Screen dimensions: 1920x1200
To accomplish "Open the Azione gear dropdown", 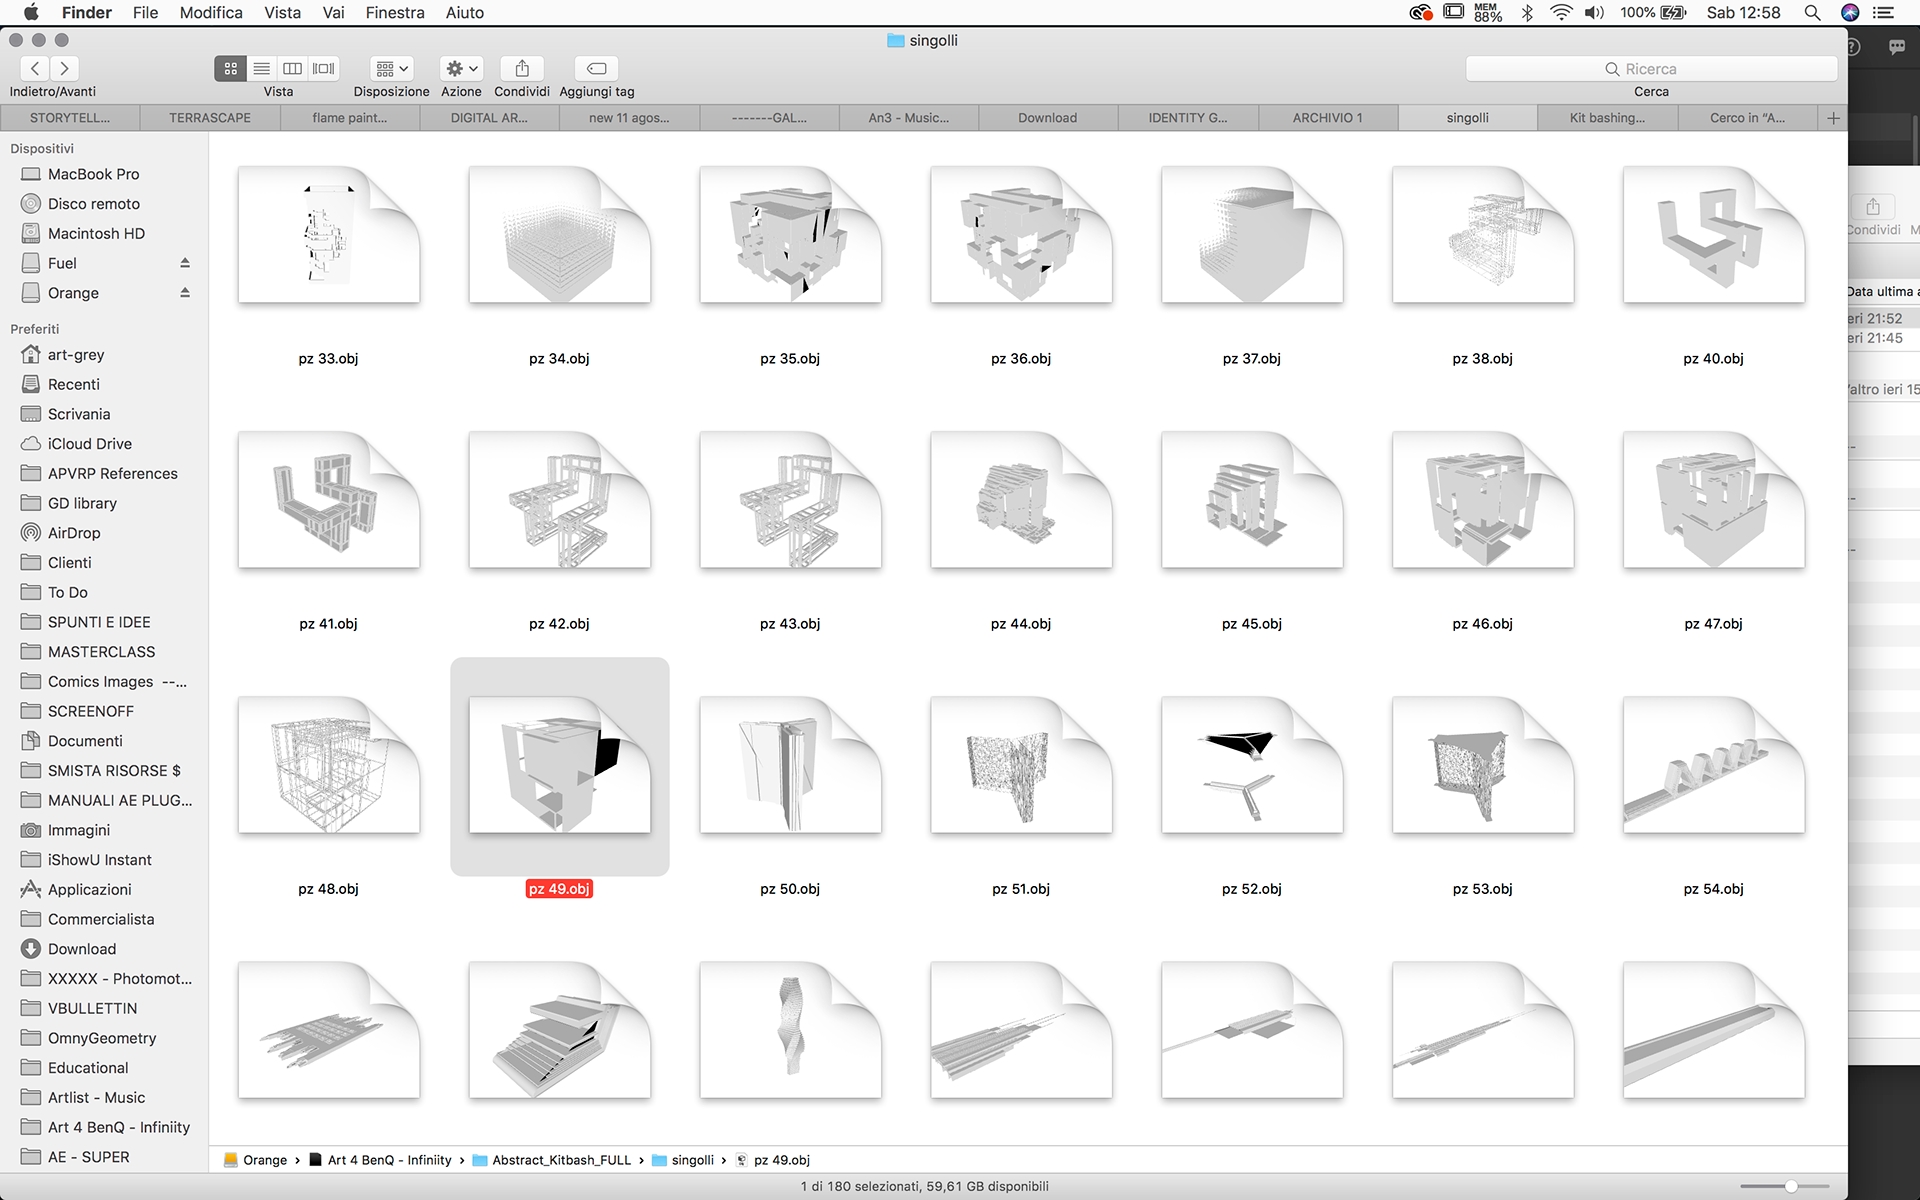I will (461, 68).
